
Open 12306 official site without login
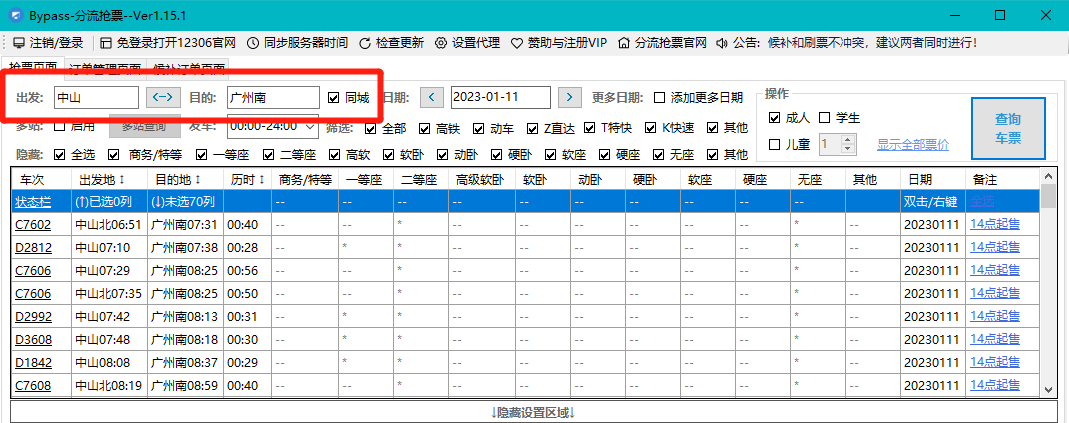tap(108, 43)
